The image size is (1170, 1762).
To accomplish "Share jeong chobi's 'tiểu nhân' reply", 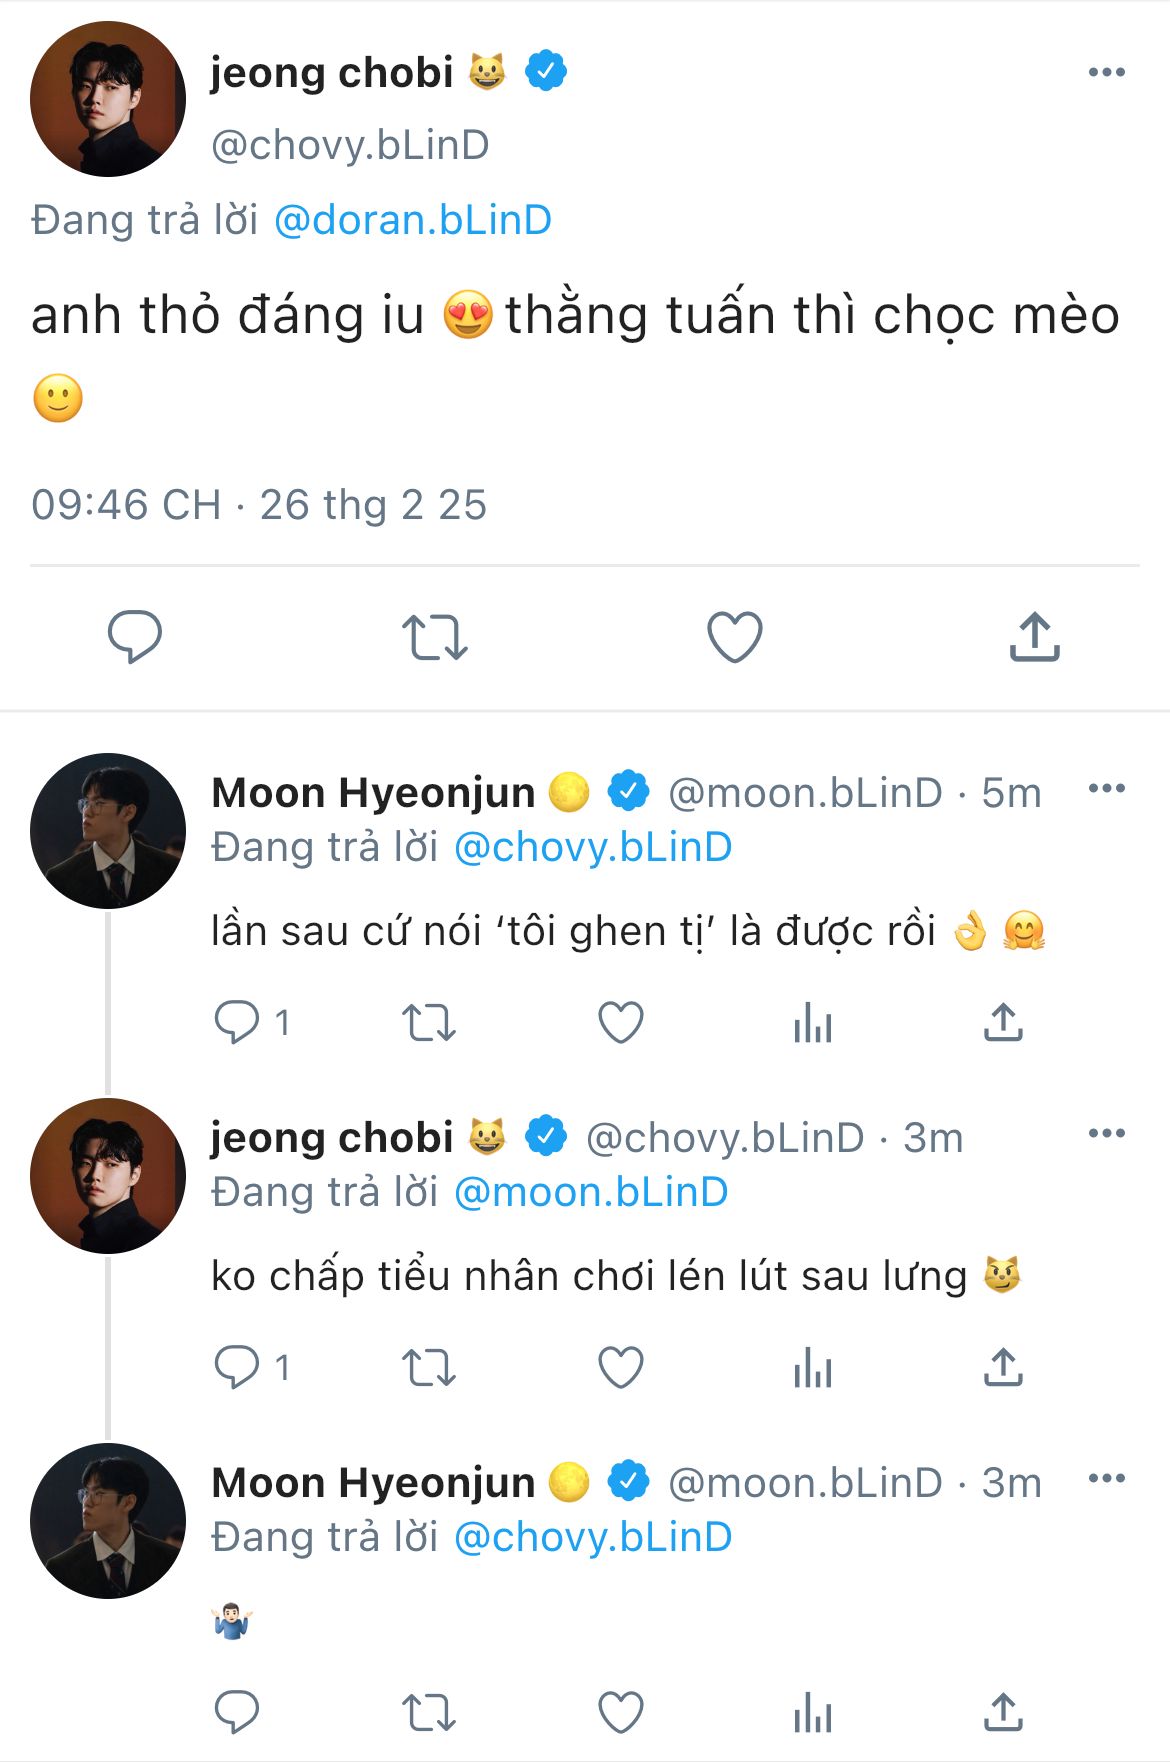I will point(1002,1367).
